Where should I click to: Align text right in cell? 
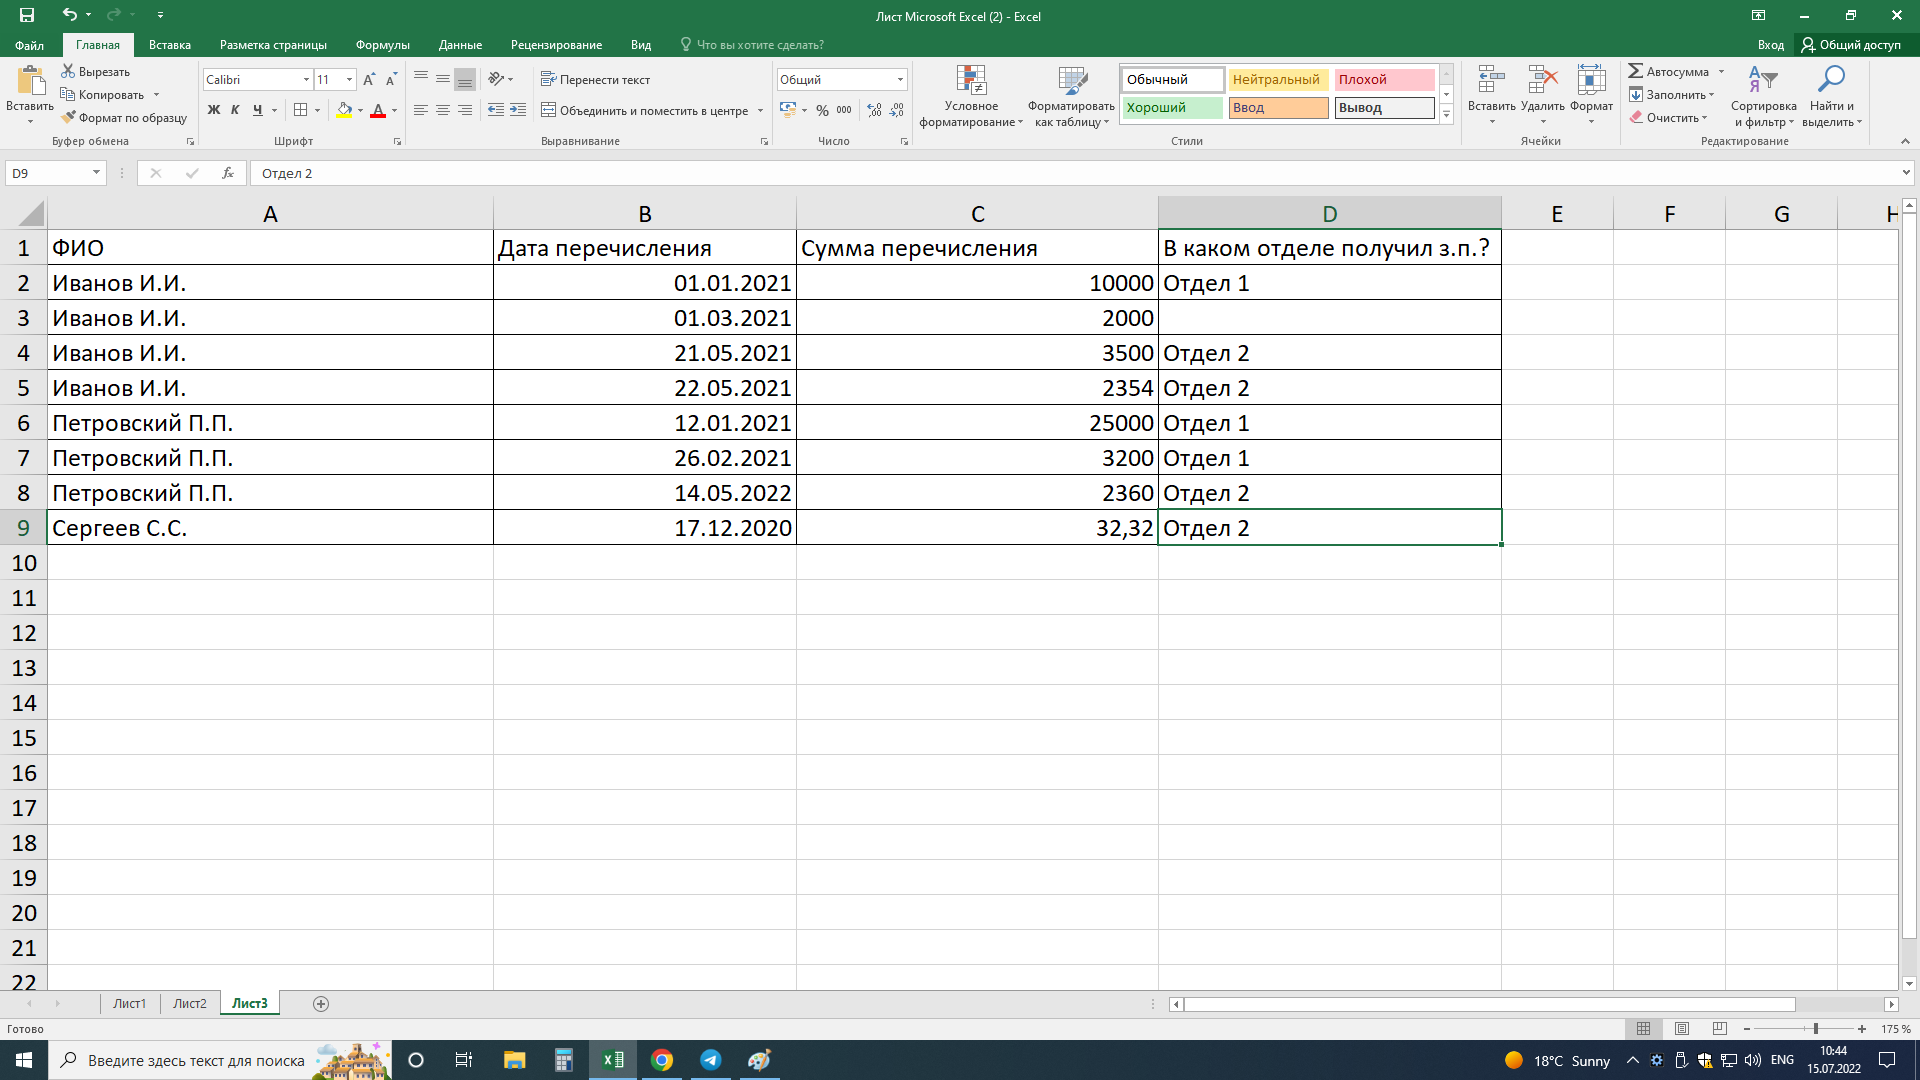465,110
